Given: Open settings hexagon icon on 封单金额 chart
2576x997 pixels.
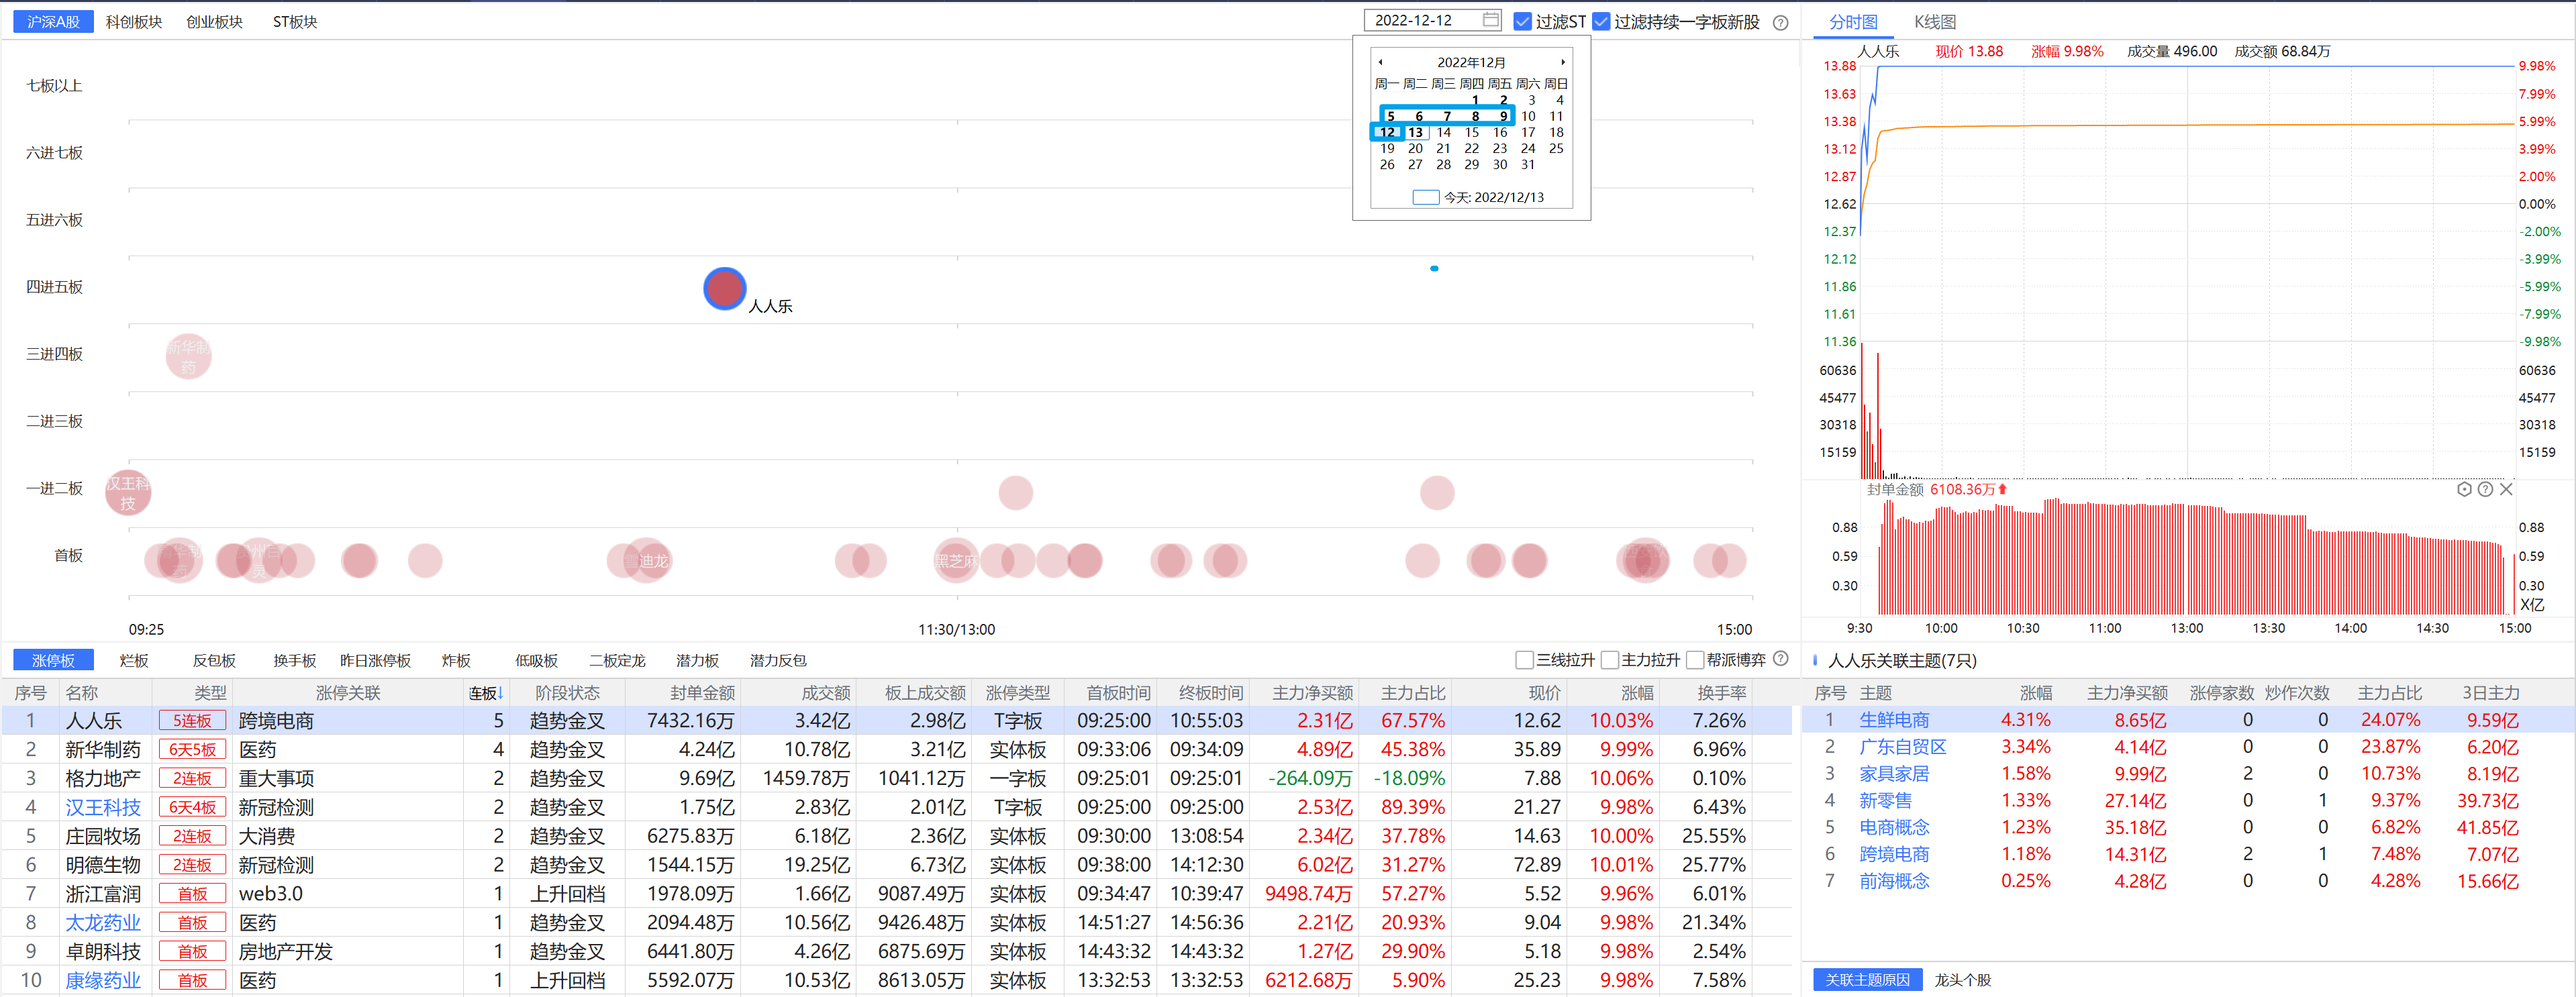Looking at the screenshot, I should [x=2464, y=489].
